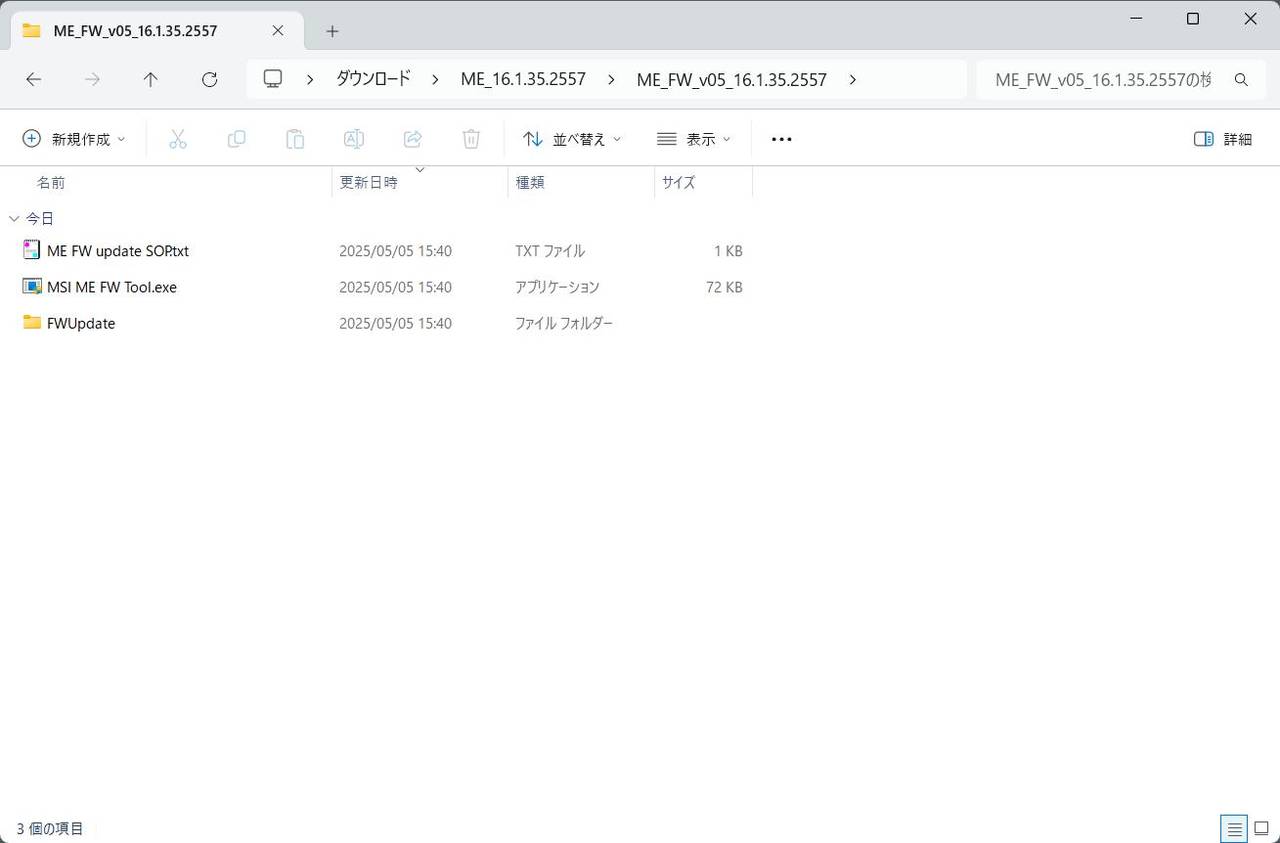Viewport: 1280px width, 843px height.
Task: Click the FWUpdate row's date 2025/05/05 15:40
Action: 395,323
